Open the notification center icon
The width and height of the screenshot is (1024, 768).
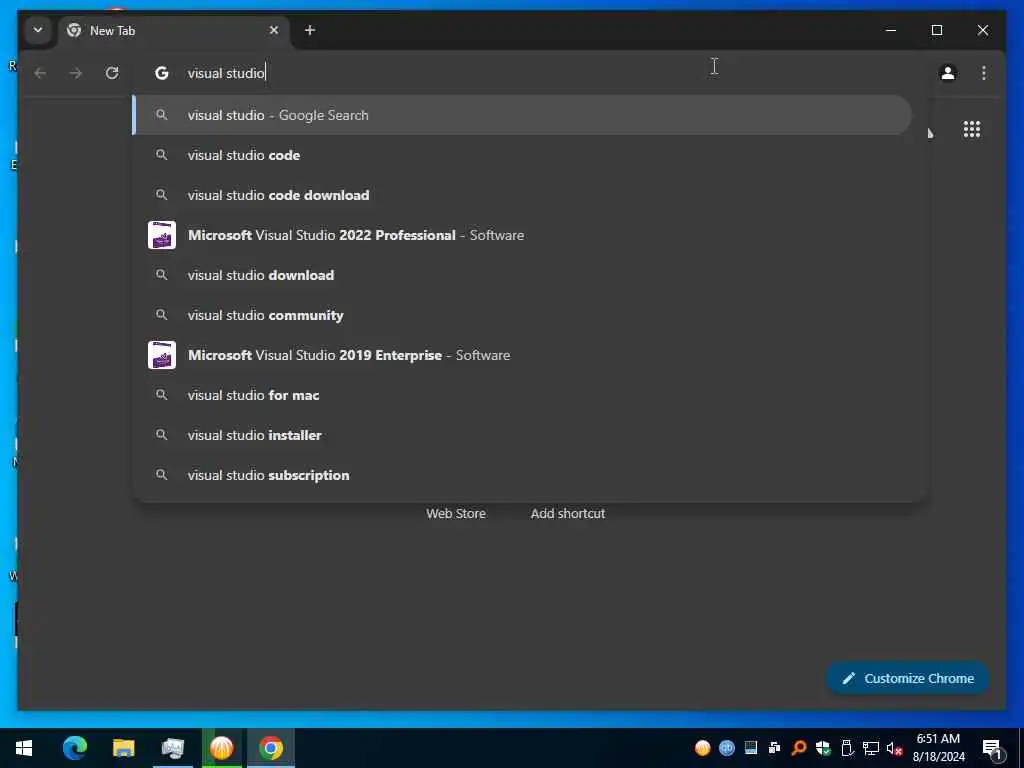[x=992, y=749]
